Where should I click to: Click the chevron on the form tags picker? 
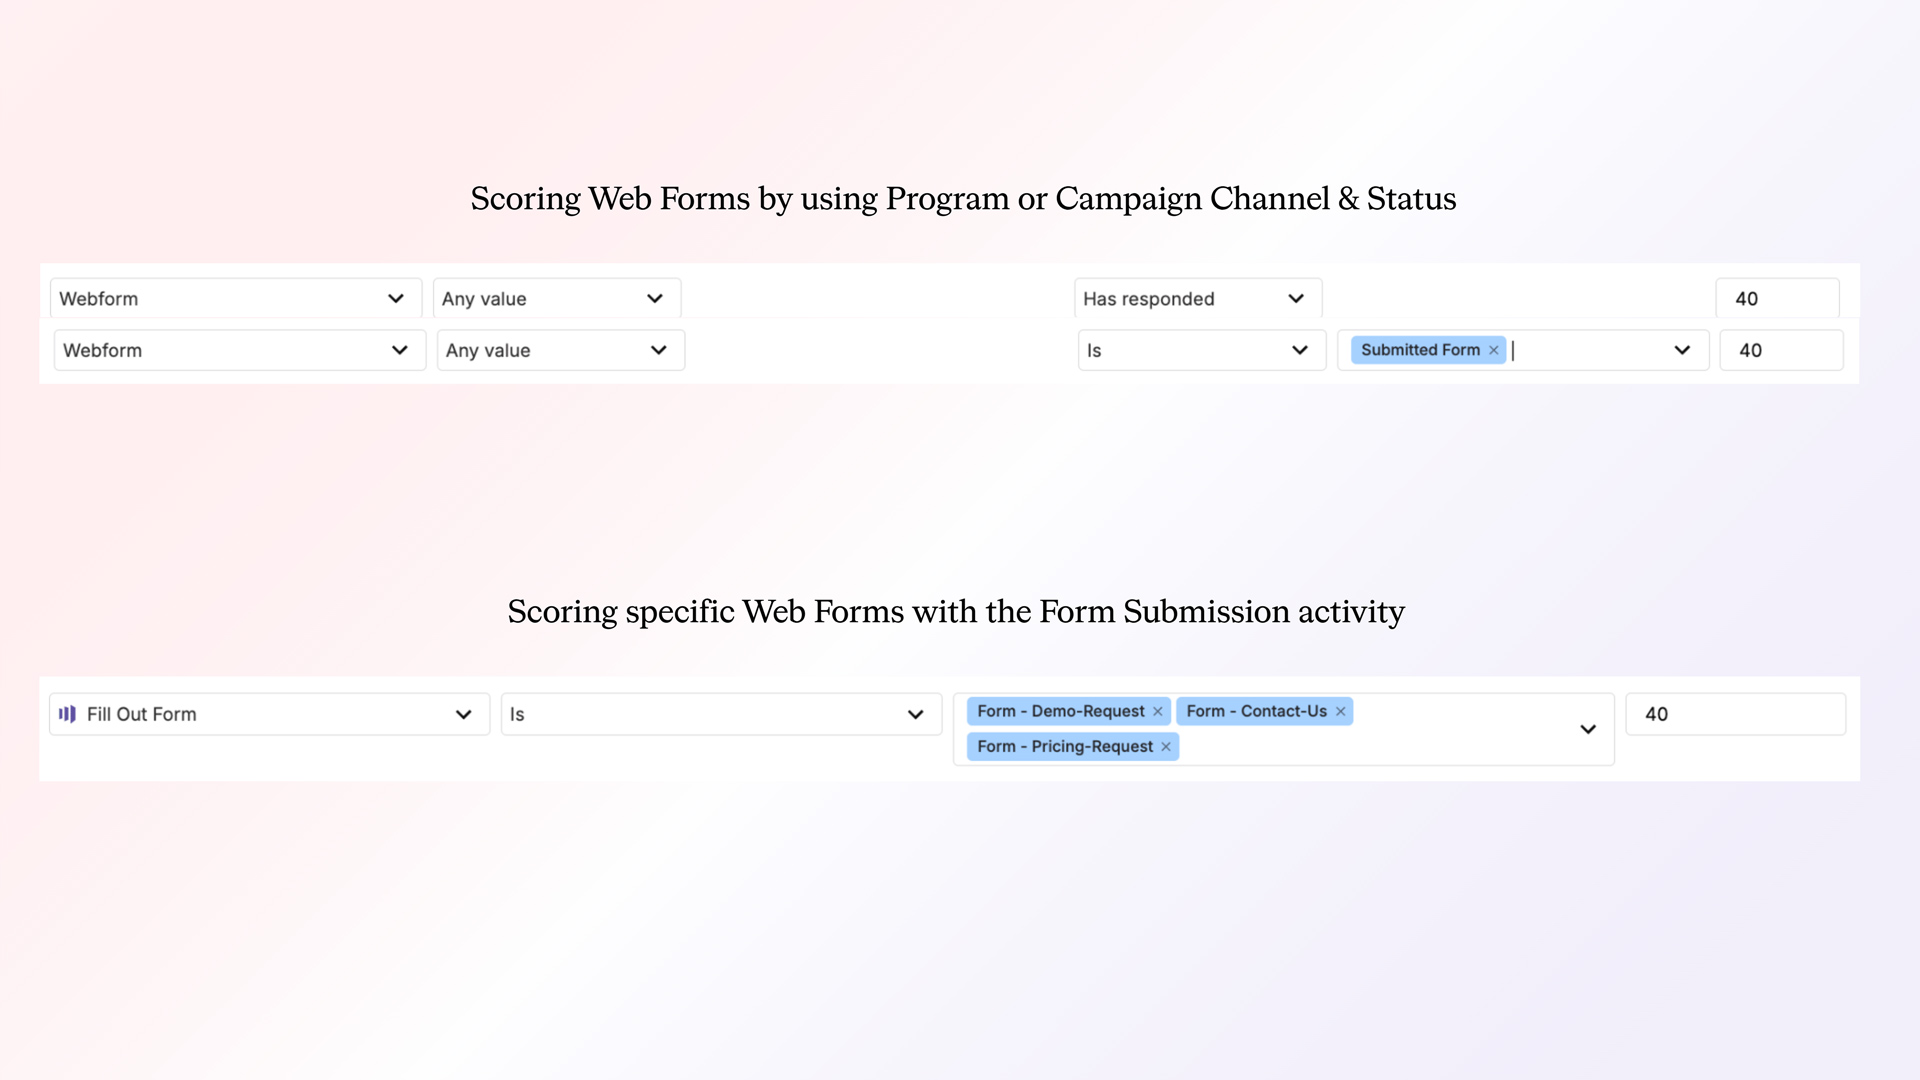coord(1587,729)
